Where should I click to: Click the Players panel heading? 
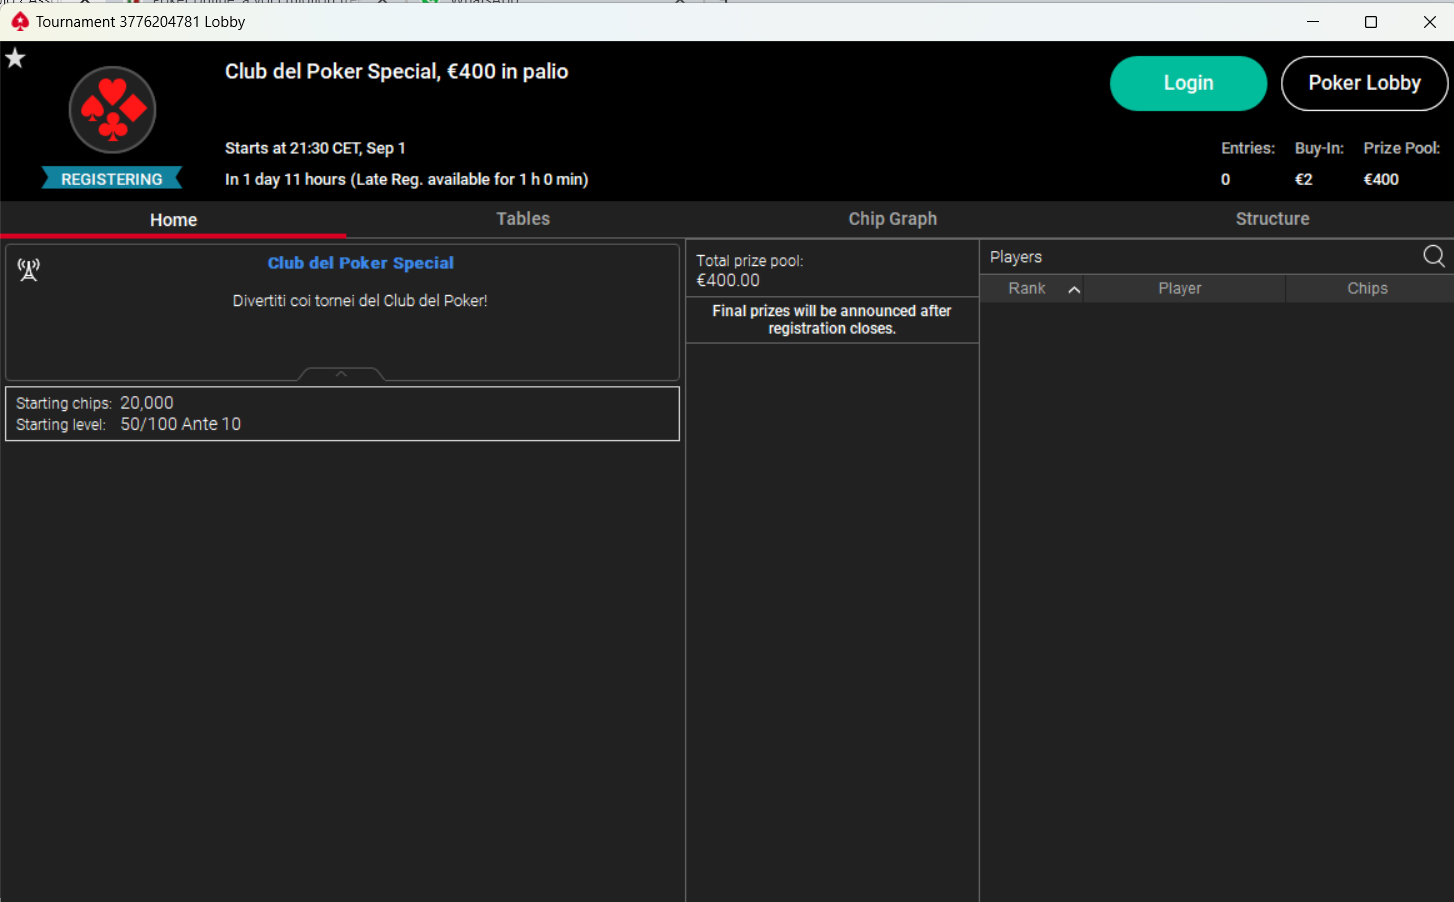pyautogui.click(x=1016, y=257)
